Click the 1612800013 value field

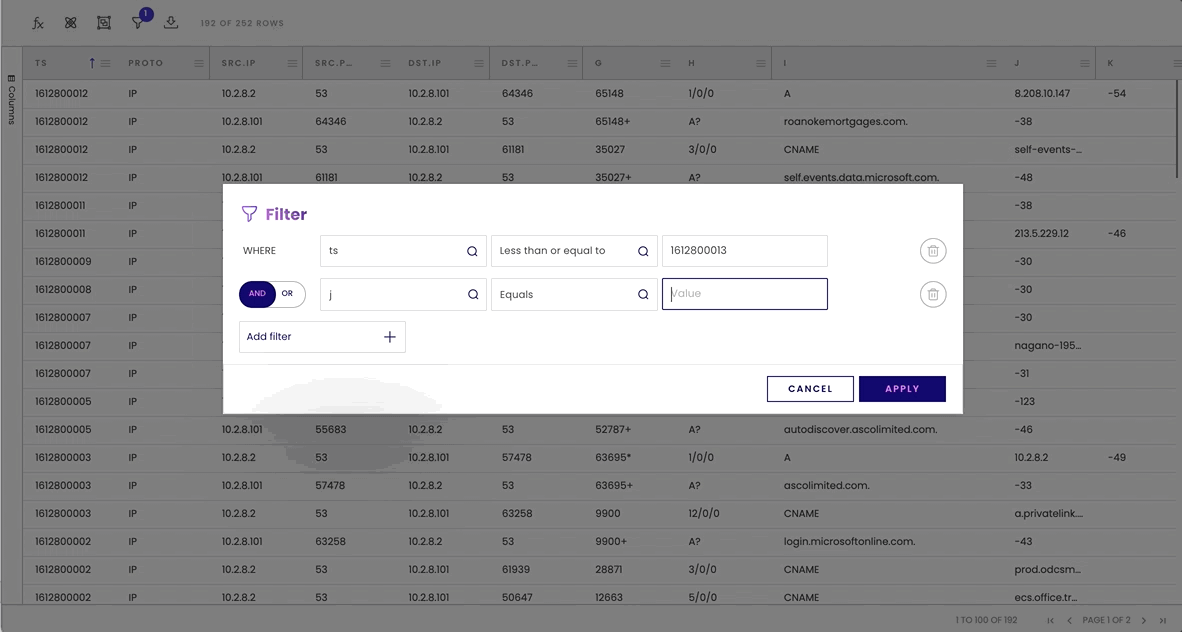click(x=745, y=251)
